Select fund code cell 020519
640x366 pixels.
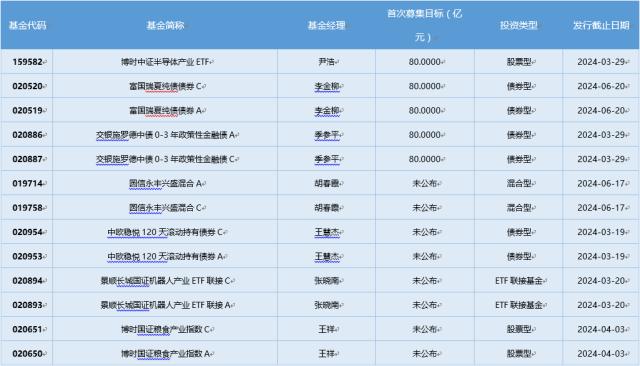[x=27, y=111]
